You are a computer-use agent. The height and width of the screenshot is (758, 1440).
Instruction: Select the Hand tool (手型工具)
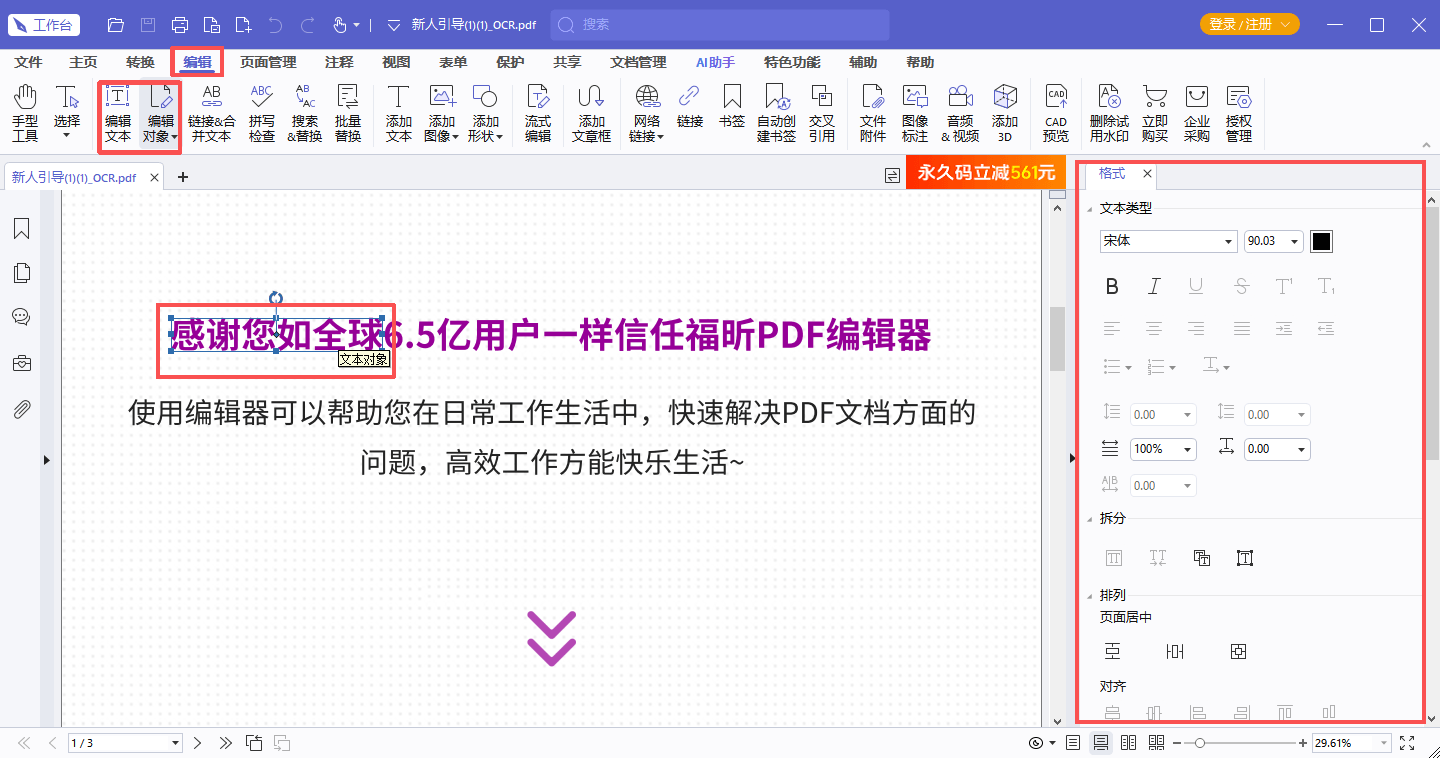25,112
